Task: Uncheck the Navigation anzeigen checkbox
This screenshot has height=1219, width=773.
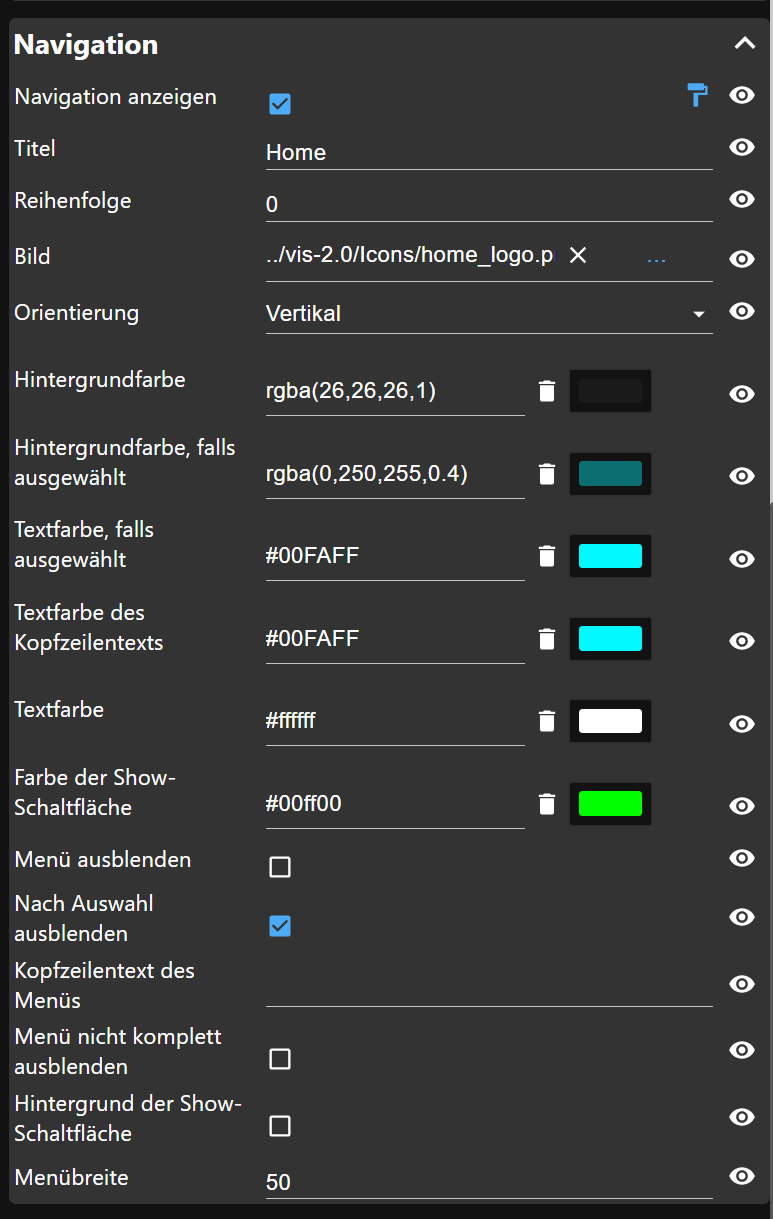Action: (x=280, y=104)
